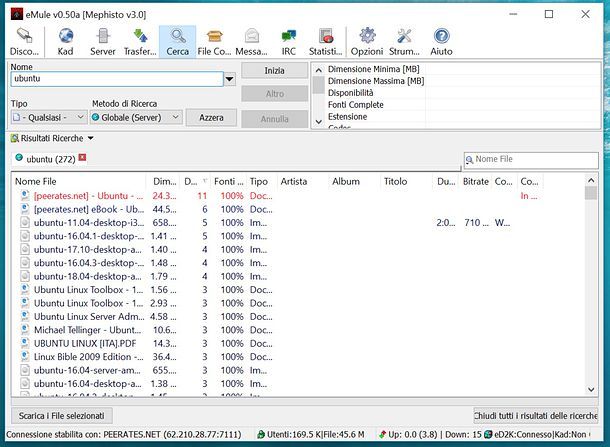Click the Azzera reset button

tap(211, 117)
